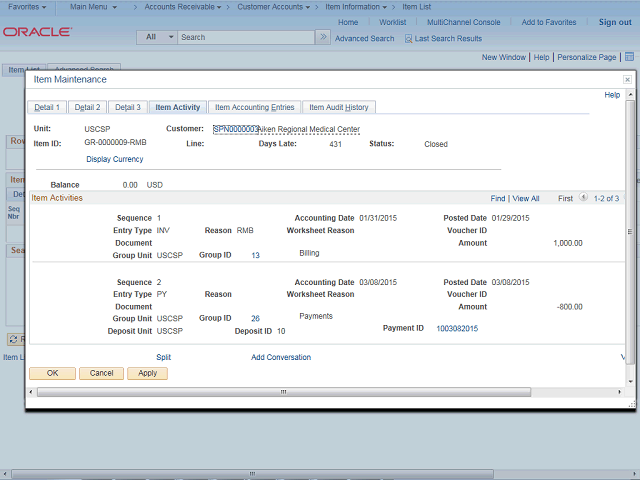
Task: Open Payment ID 1003082015 link
Action: (457, 328)
